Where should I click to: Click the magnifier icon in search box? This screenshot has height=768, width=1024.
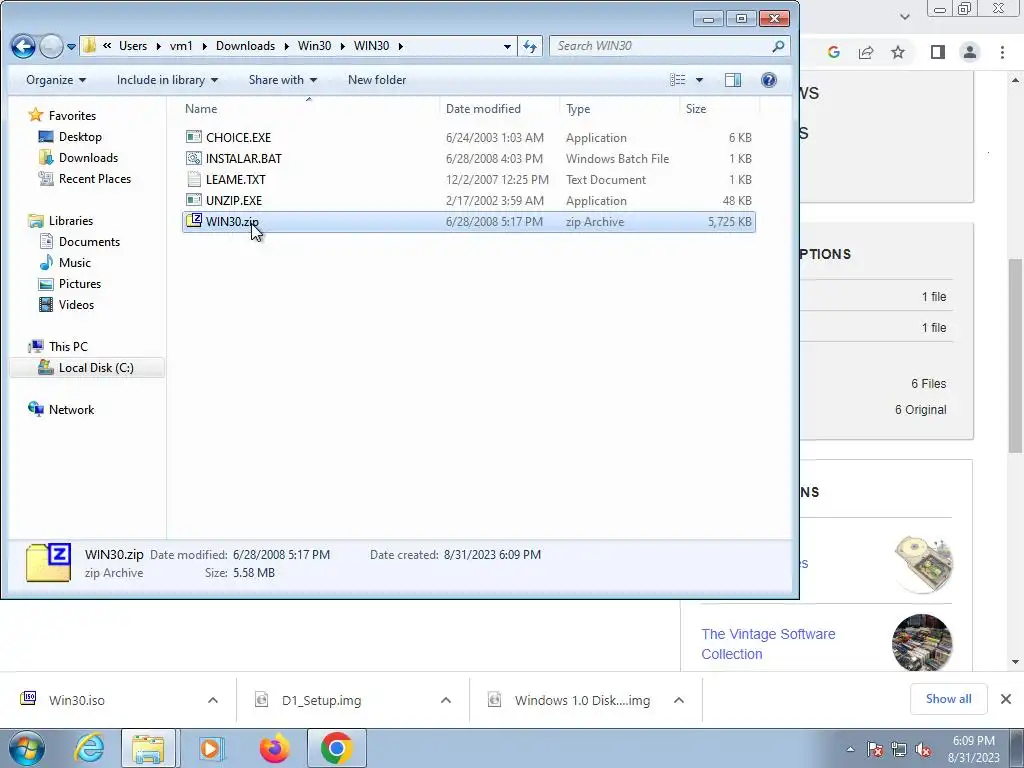click(x=778, y=46)
